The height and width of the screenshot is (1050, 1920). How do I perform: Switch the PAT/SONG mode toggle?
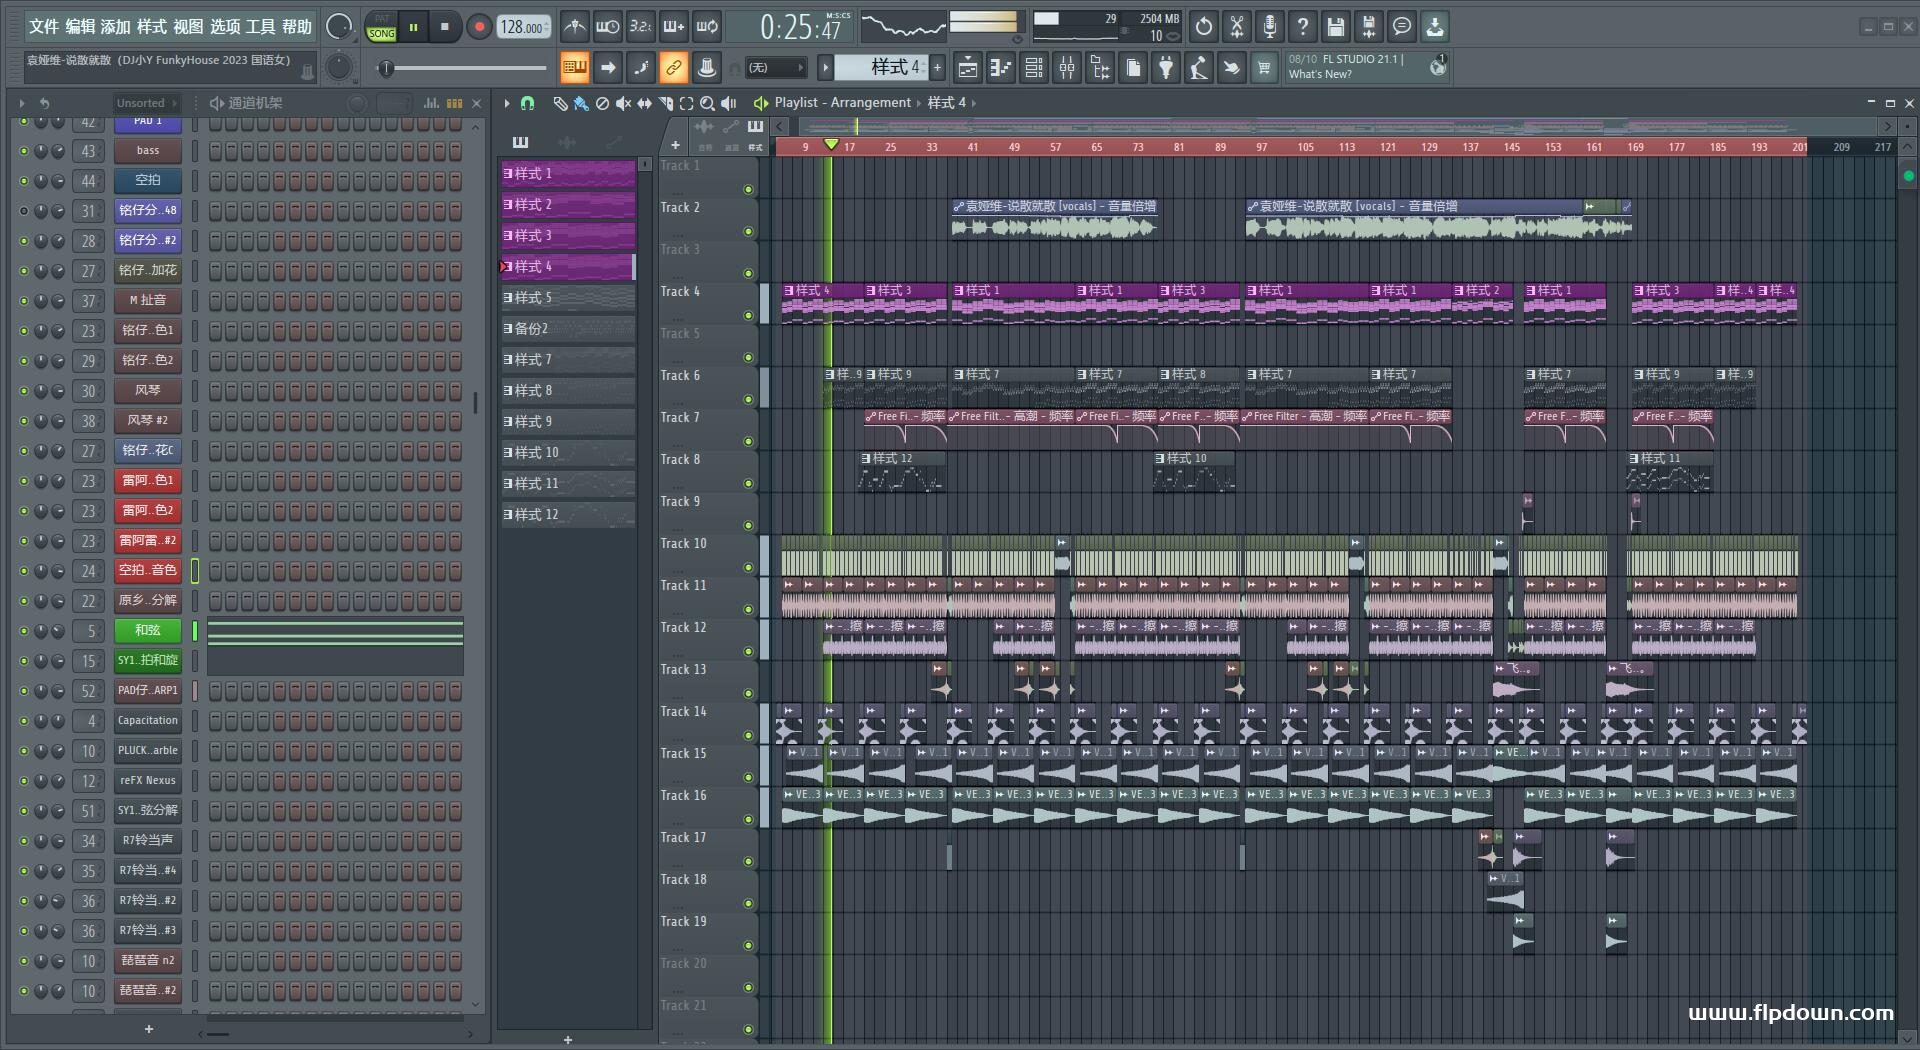[x=382, y=27]
